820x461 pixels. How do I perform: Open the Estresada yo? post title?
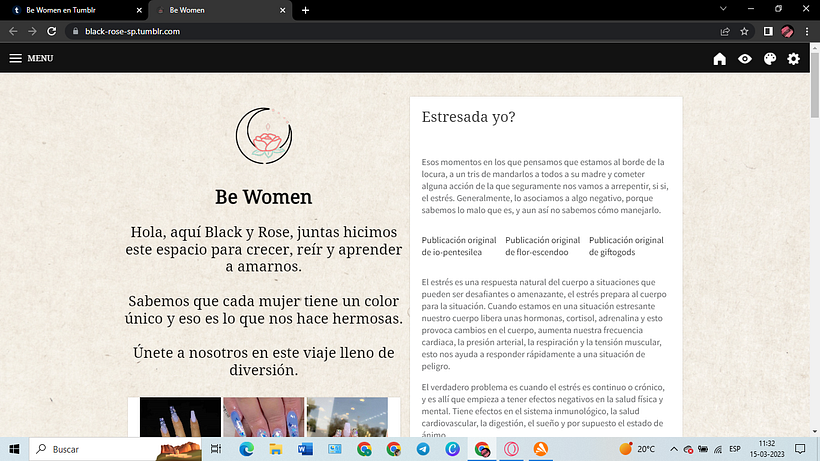point(468,117)
